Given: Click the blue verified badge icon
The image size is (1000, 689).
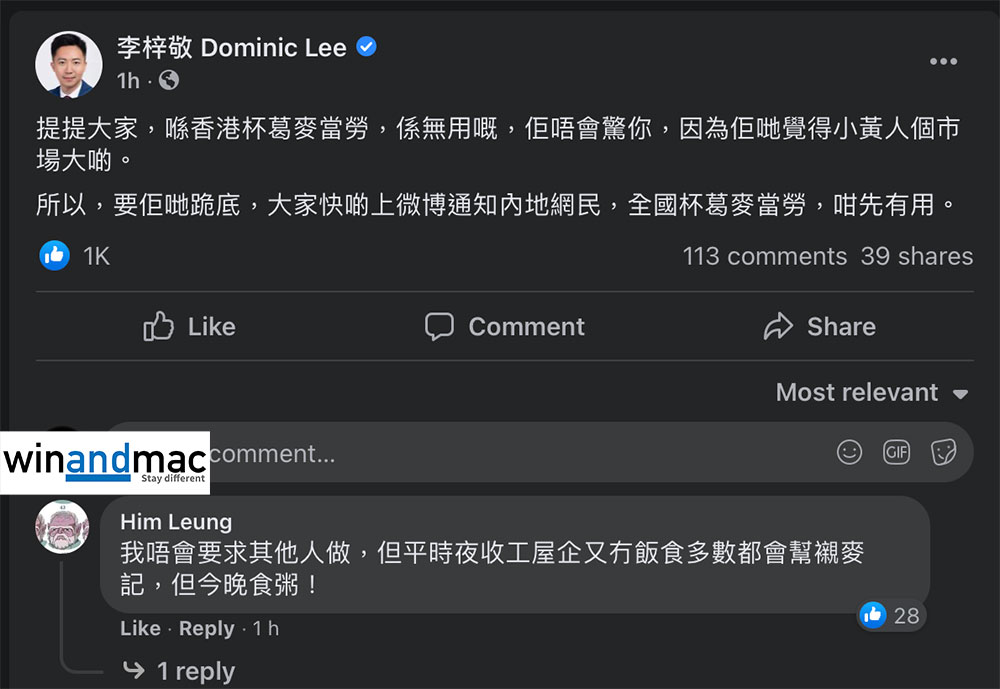Looking at the screenshot, I should tap(367, 47).
